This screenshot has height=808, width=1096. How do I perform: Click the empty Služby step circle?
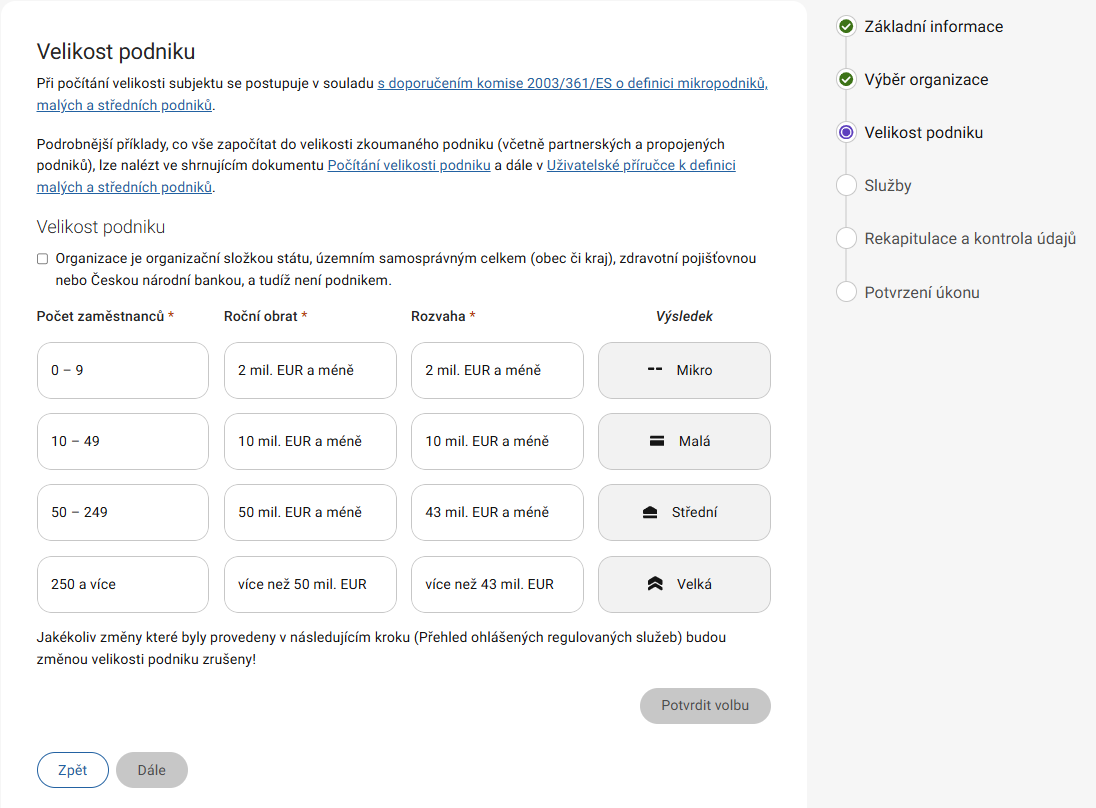pos(846,186)
